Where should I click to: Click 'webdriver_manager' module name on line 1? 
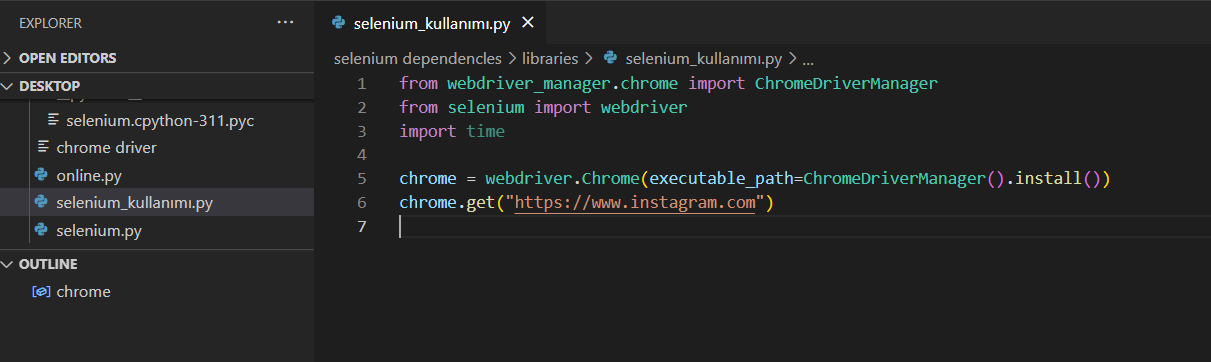pos(529,83)
